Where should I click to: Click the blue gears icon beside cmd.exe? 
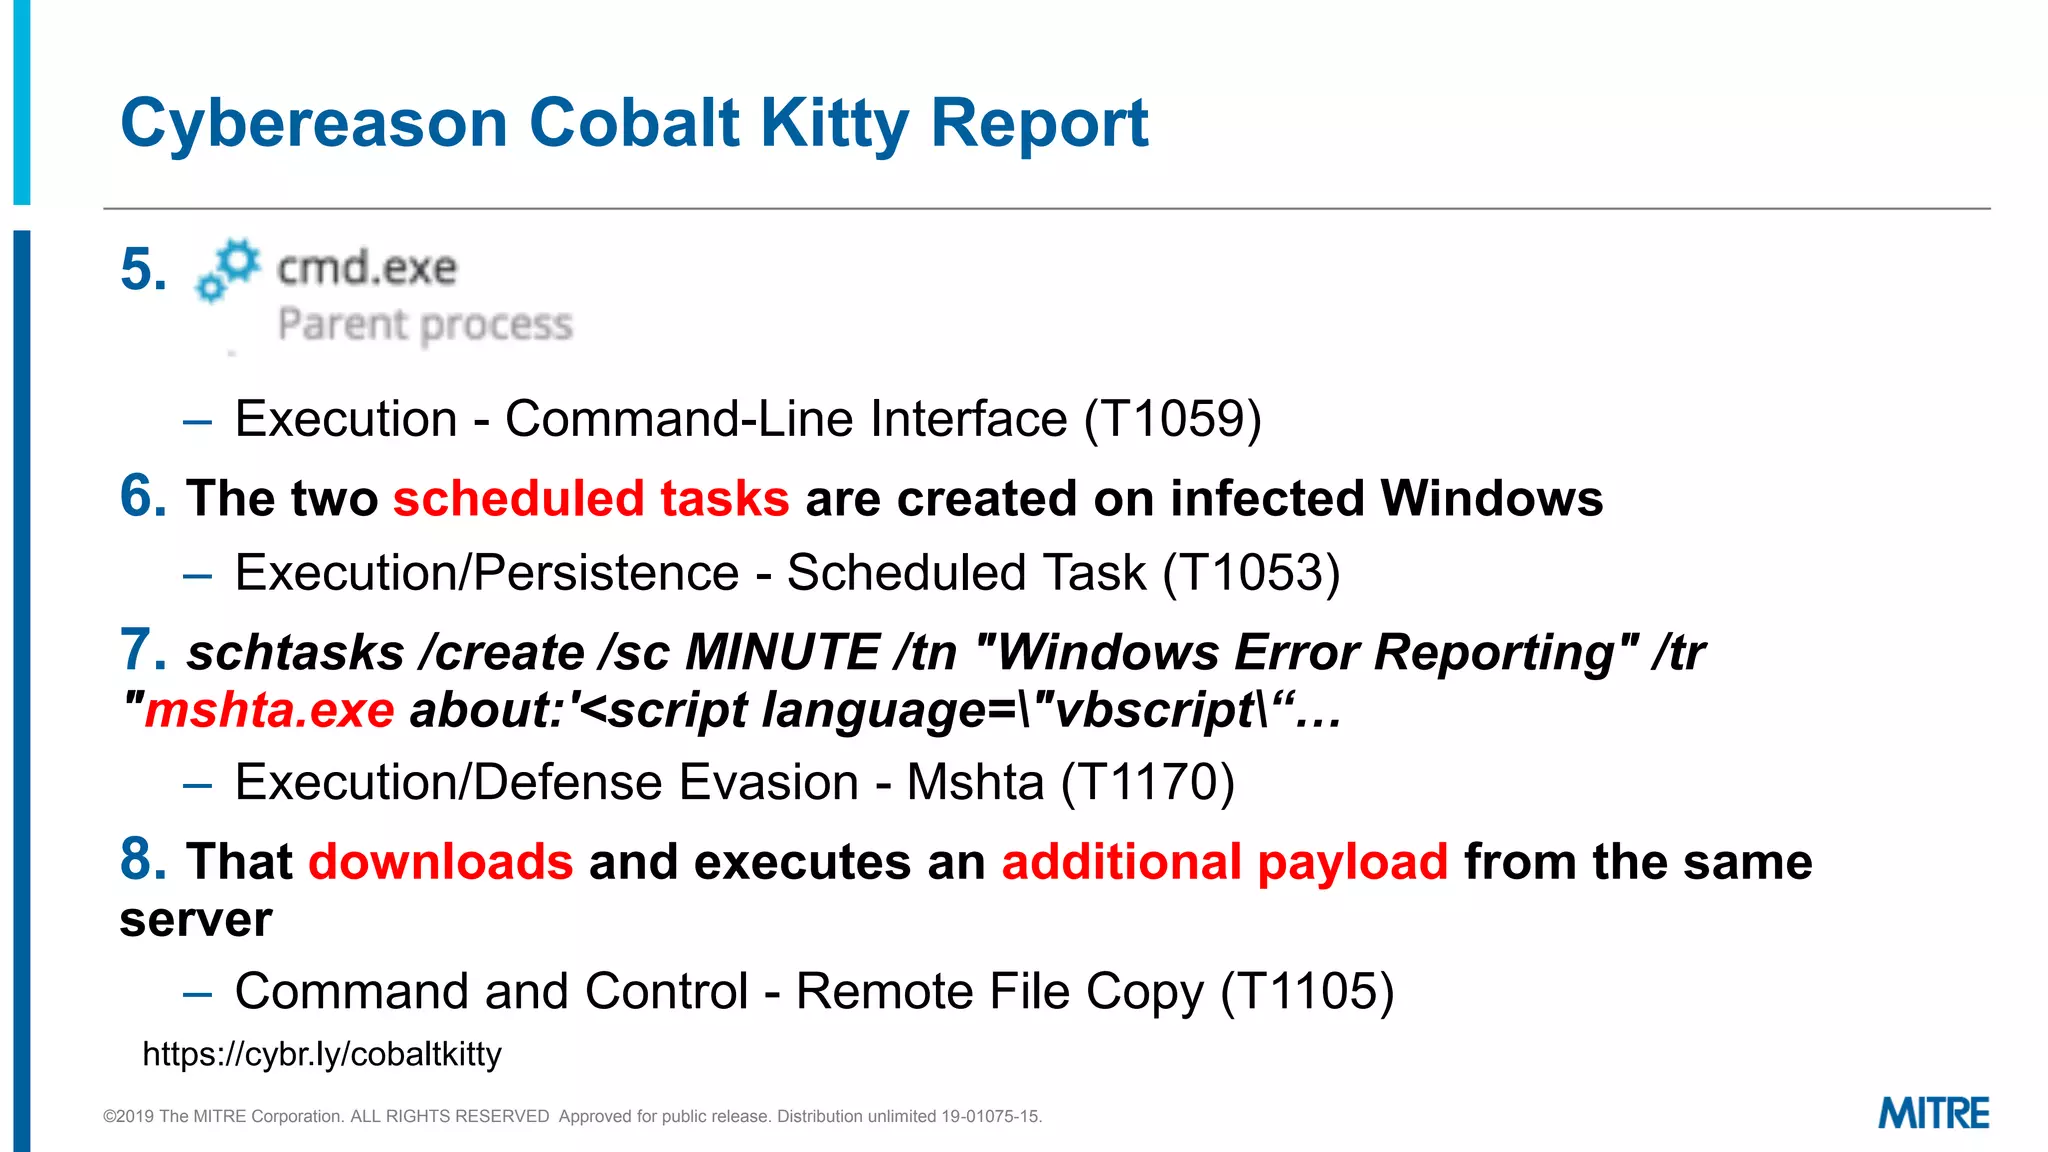click(228, 270)
